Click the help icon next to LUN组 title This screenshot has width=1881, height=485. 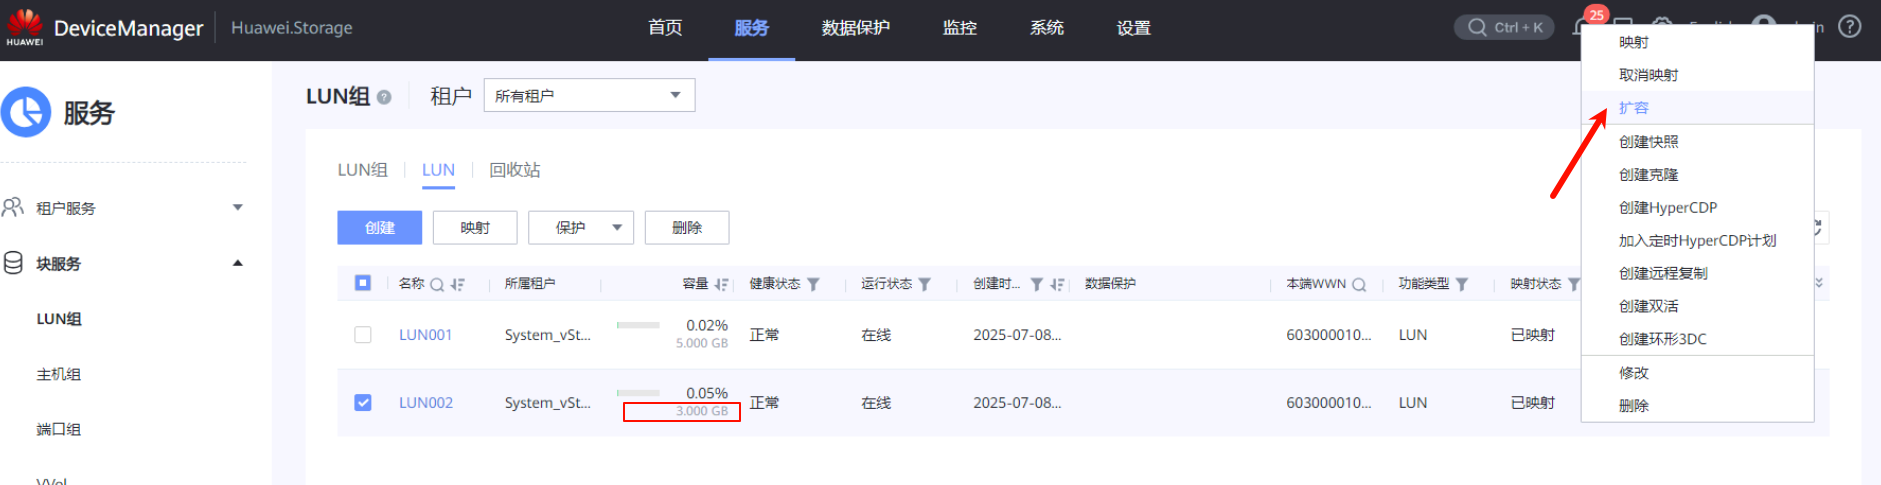click(x=384, y=97)
